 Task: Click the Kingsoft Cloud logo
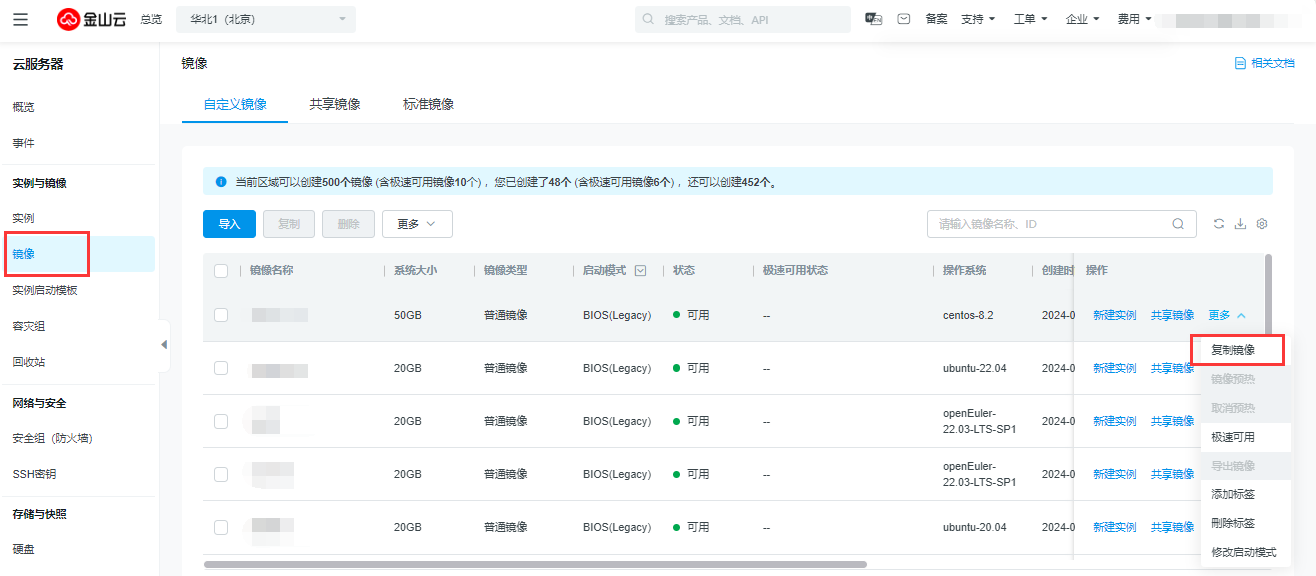pyautogui.click(x=92, y=19)
